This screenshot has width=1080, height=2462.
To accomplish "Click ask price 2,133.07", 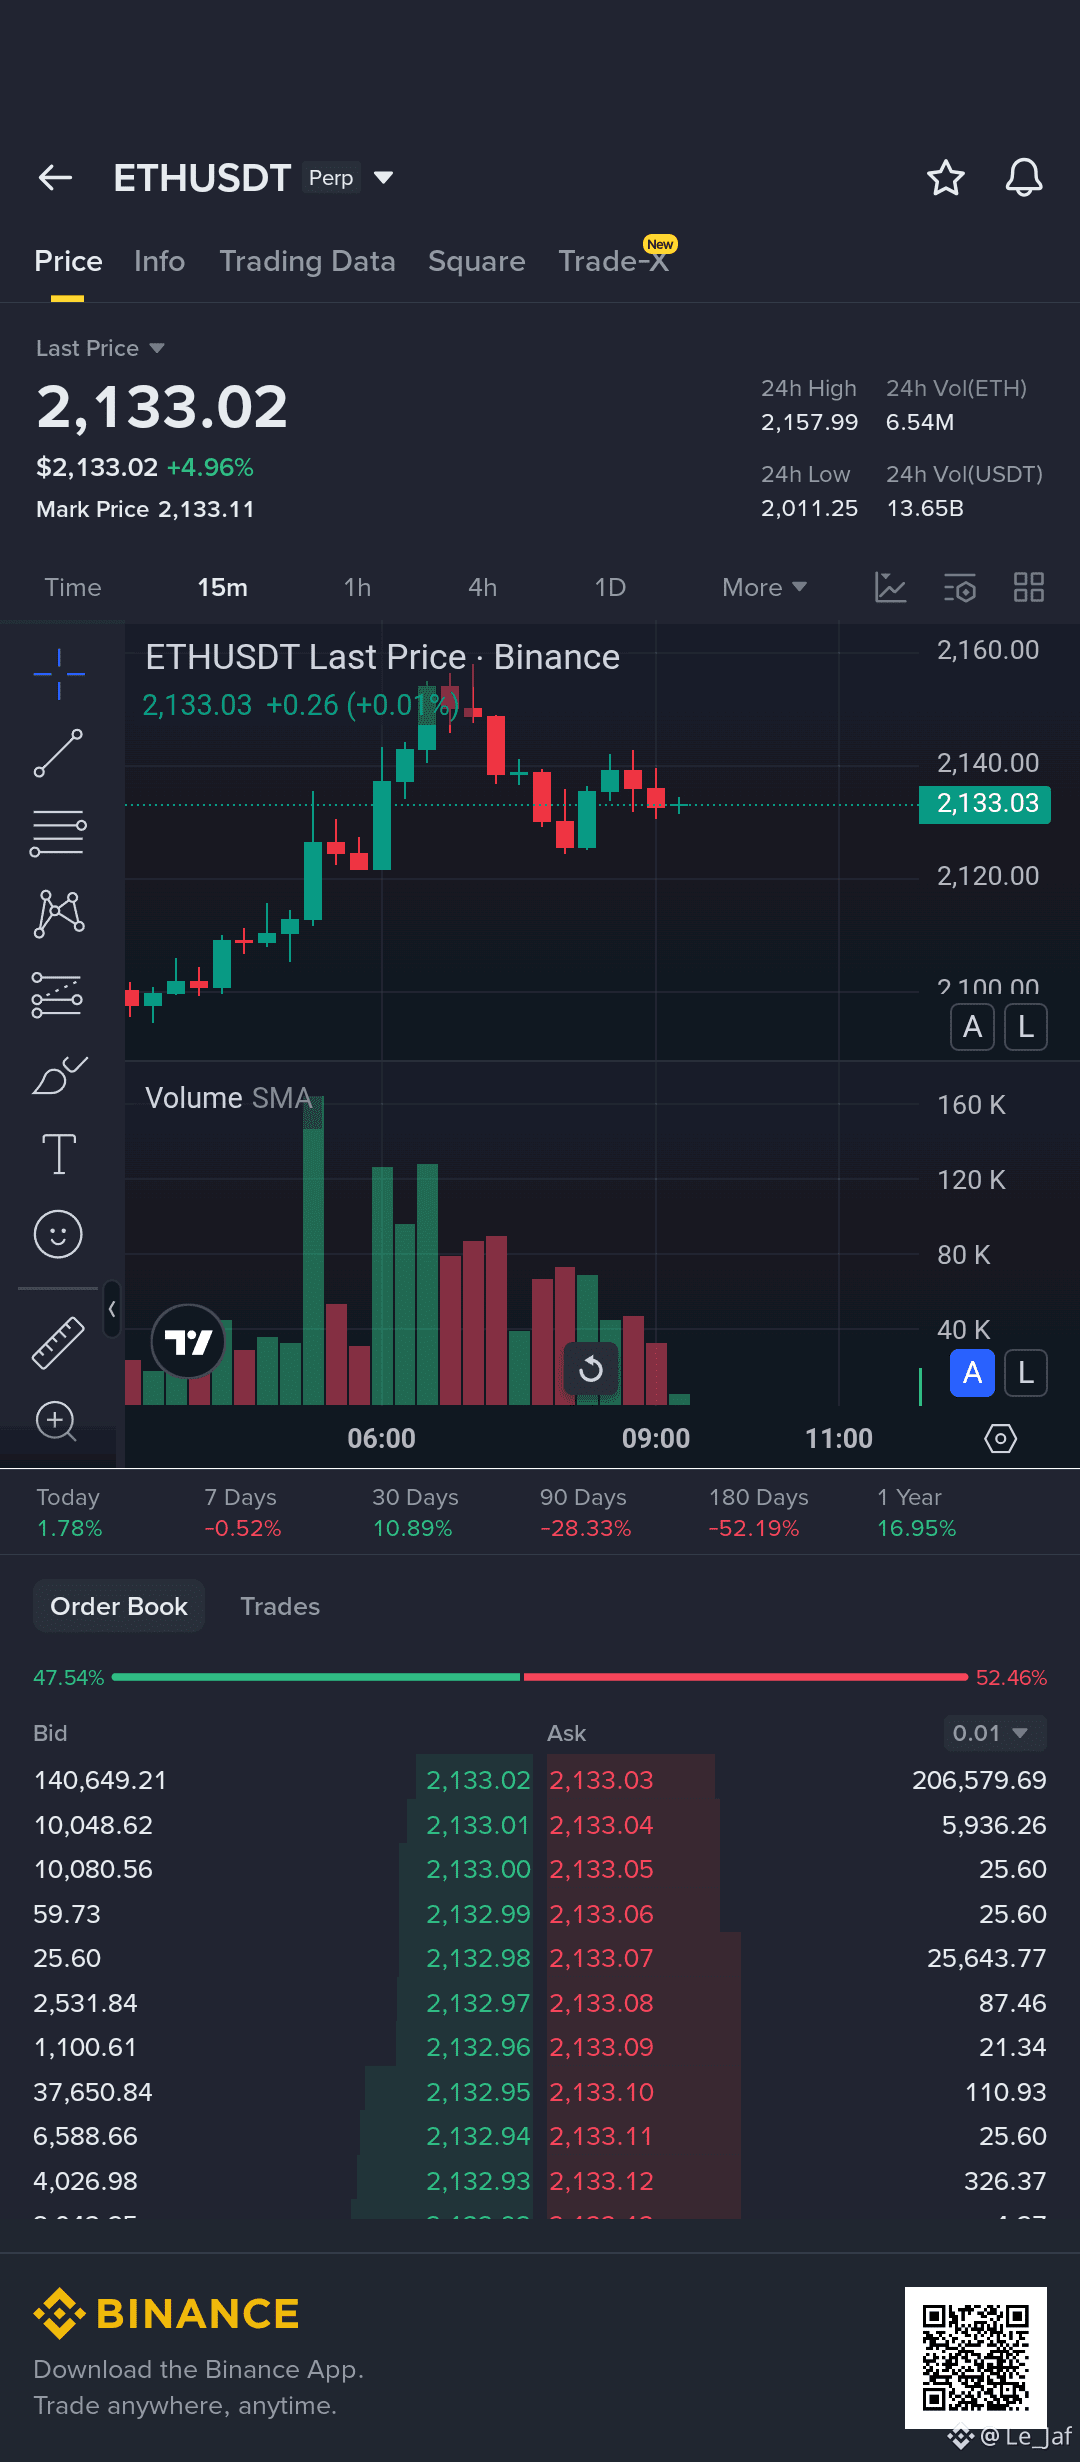I will coord(601,1958).
